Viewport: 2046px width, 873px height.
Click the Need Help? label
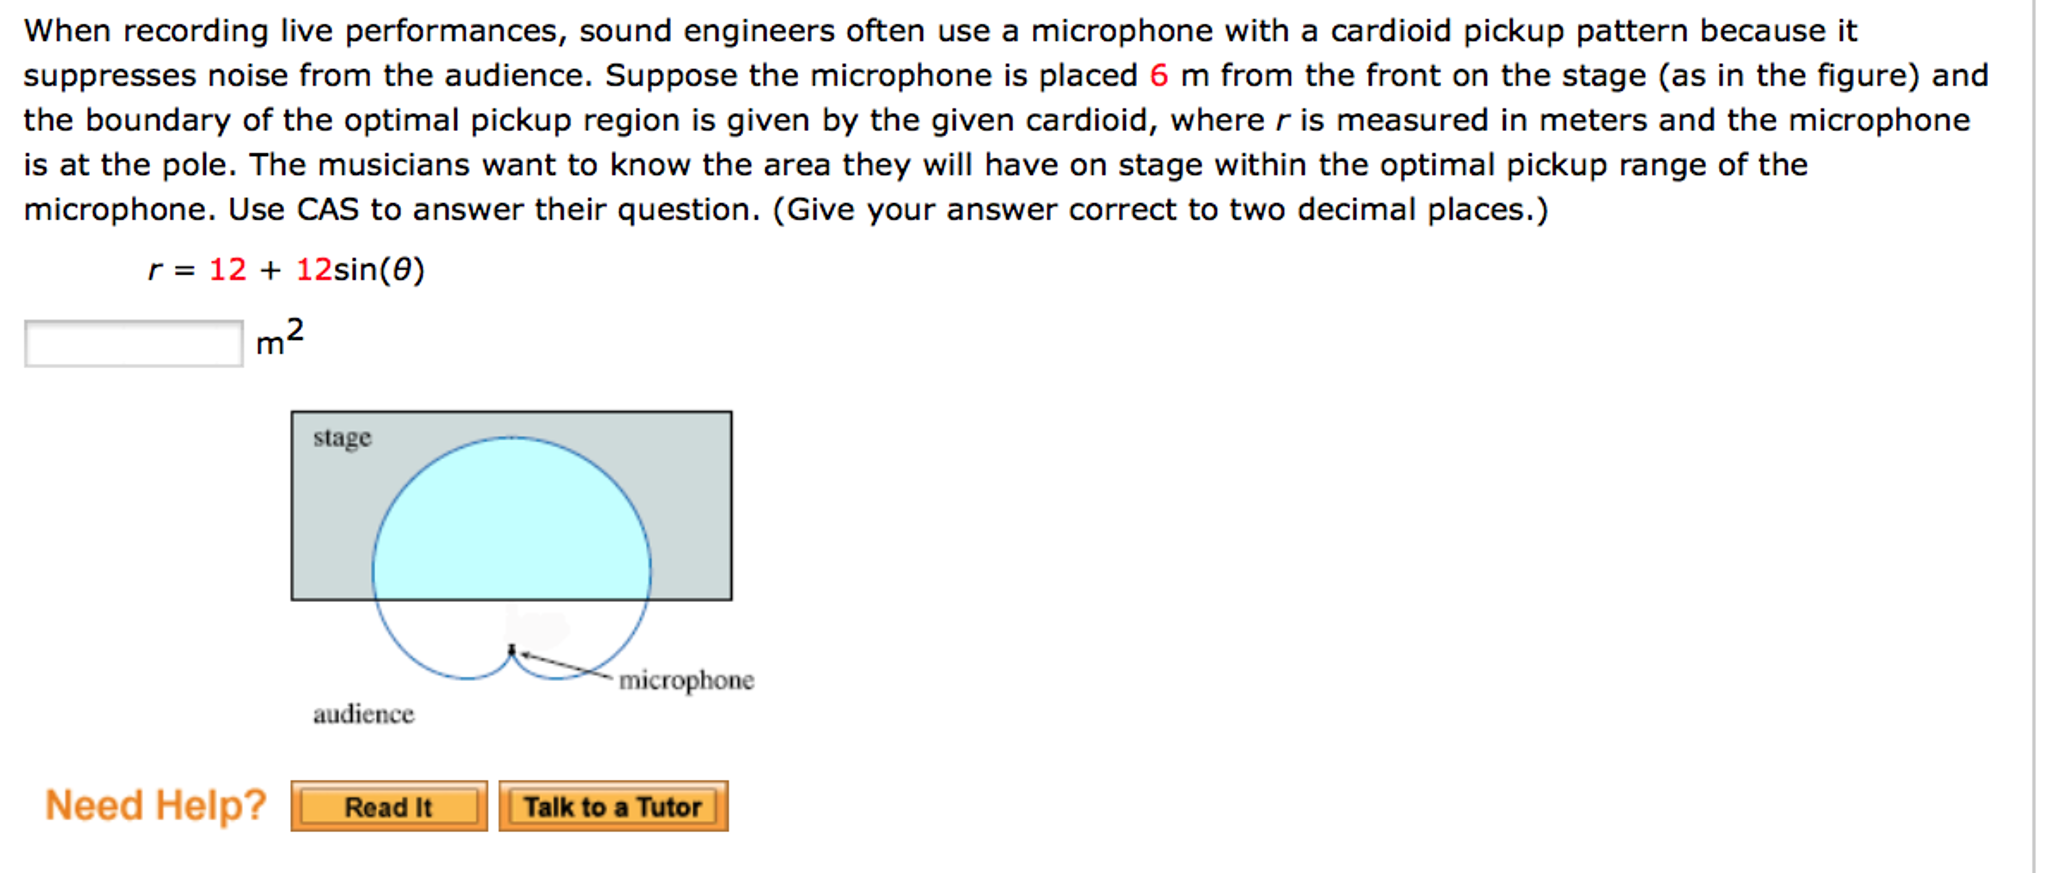(x=155, y=806)
